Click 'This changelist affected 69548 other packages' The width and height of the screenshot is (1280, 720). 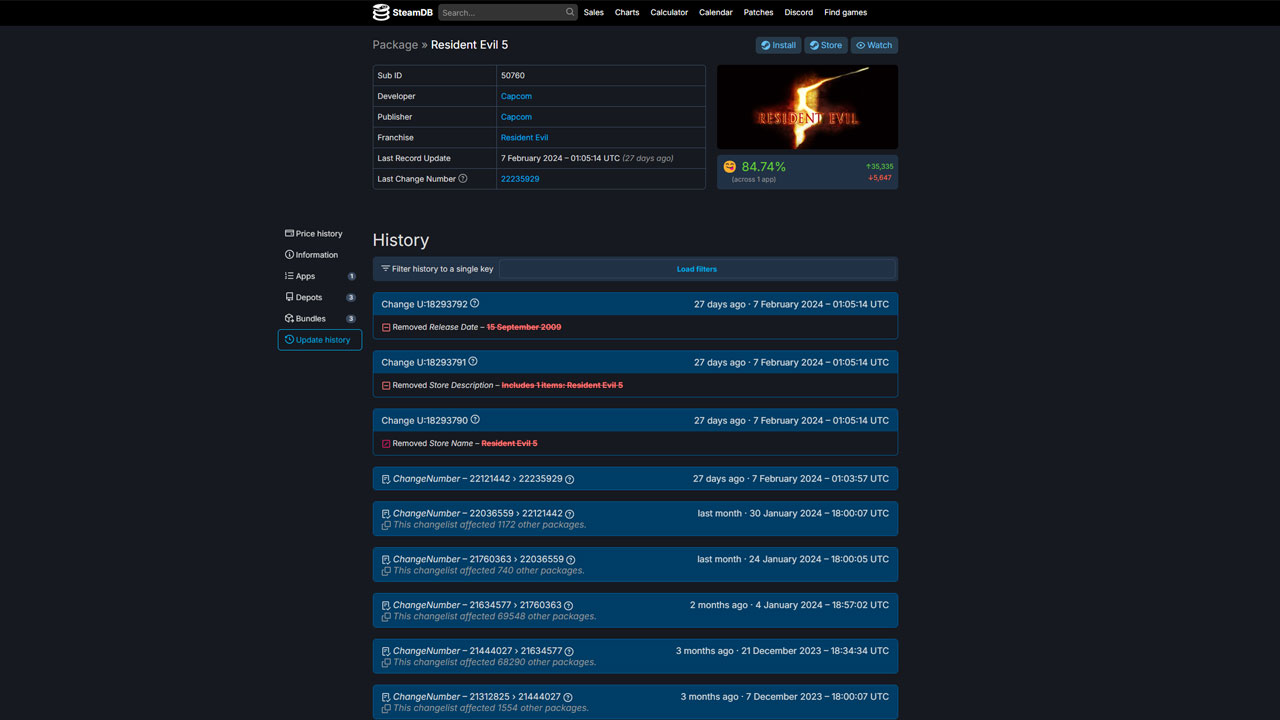pyautogui.click(x=494, y=617)
